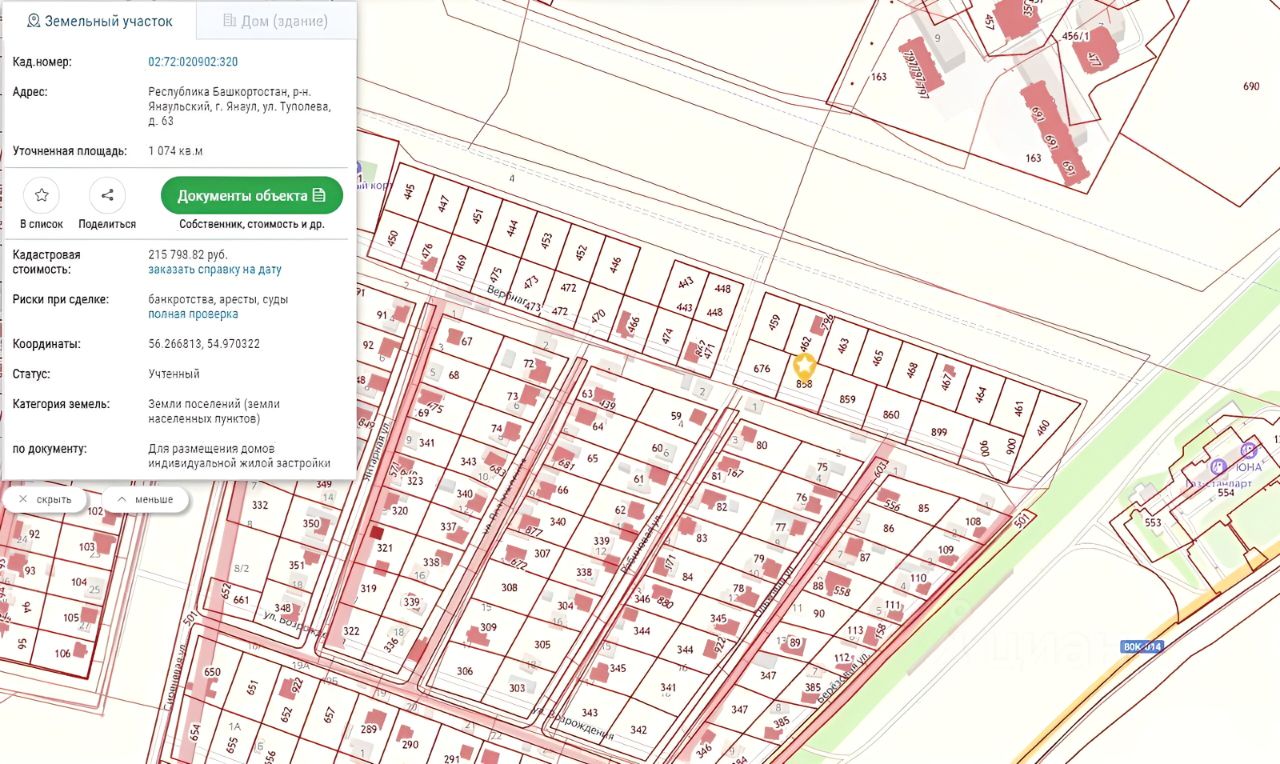Switch to the Земельный участок tab

tap(100, 21)
